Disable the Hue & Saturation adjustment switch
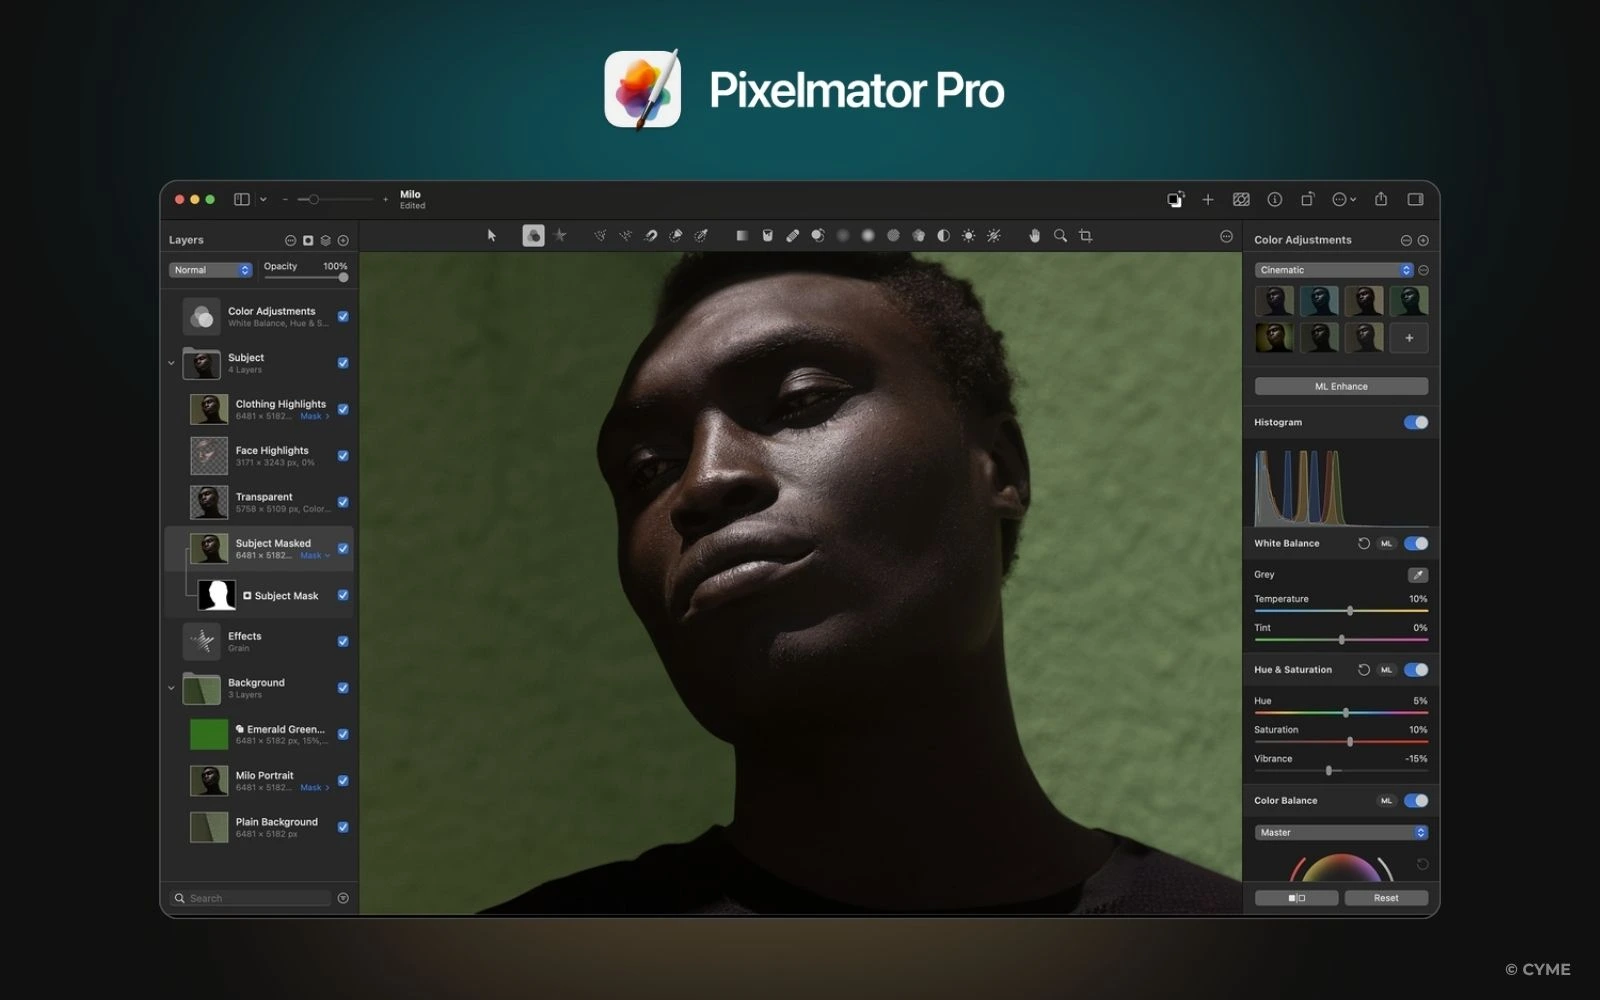 1414,669
